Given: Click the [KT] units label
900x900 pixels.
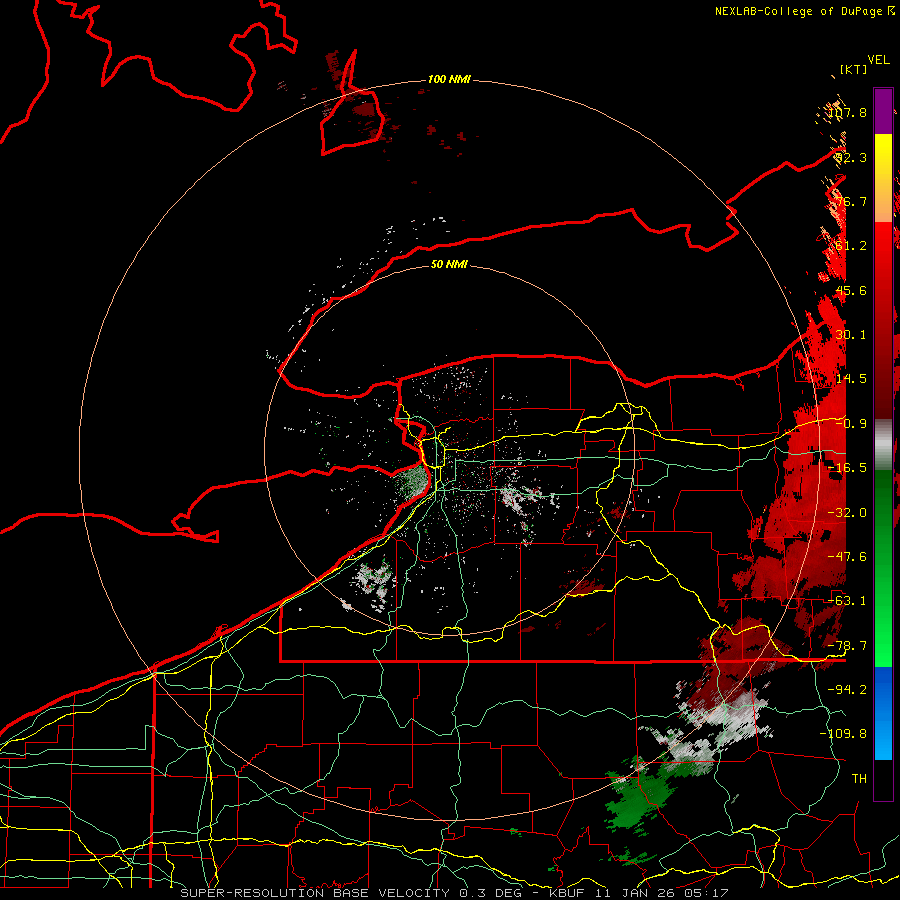Looking at the screenshot, I should [x=854, y=69].
